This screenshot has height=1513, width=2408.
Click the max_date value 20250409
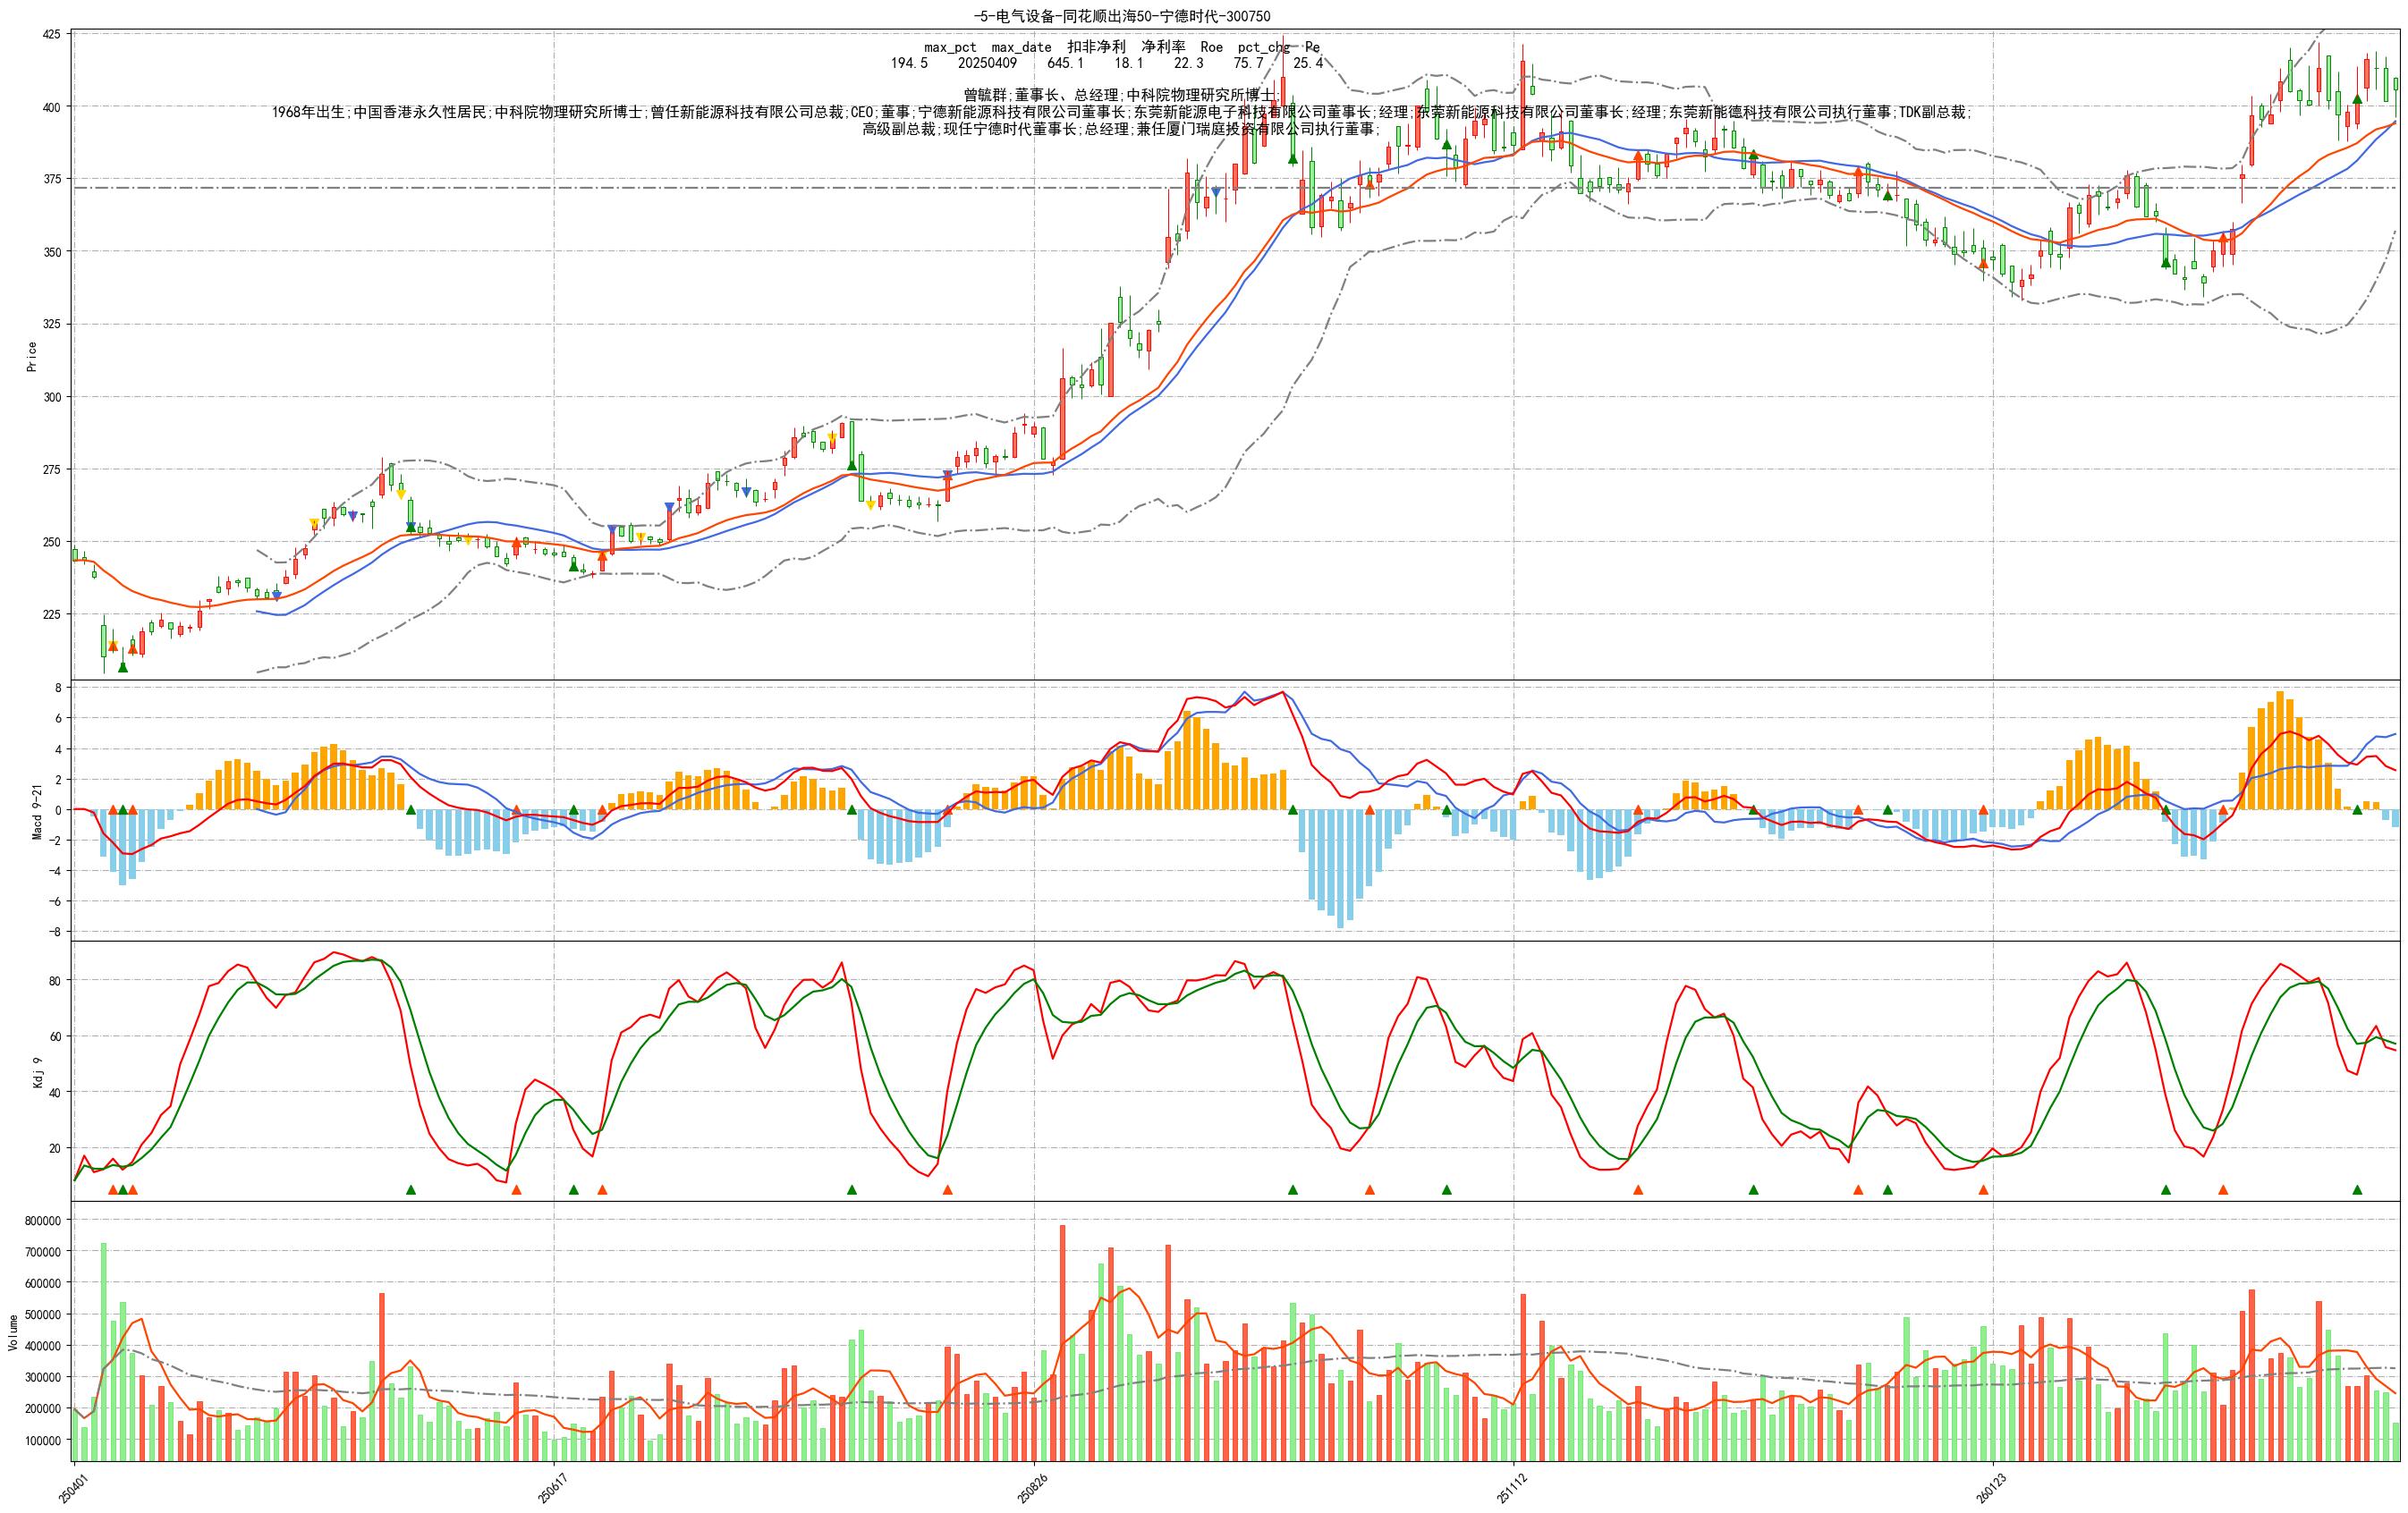(x=987, y=63)
